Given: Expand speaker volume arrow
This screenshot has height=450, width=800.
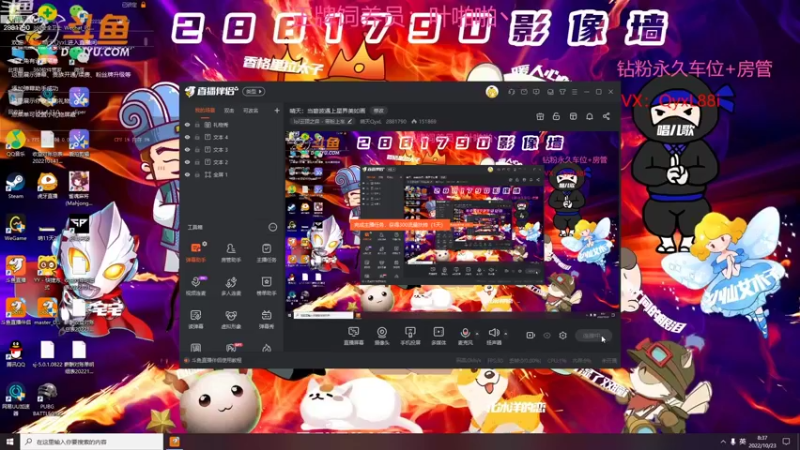Looking at the screenshot, I should tap(506, 334).
